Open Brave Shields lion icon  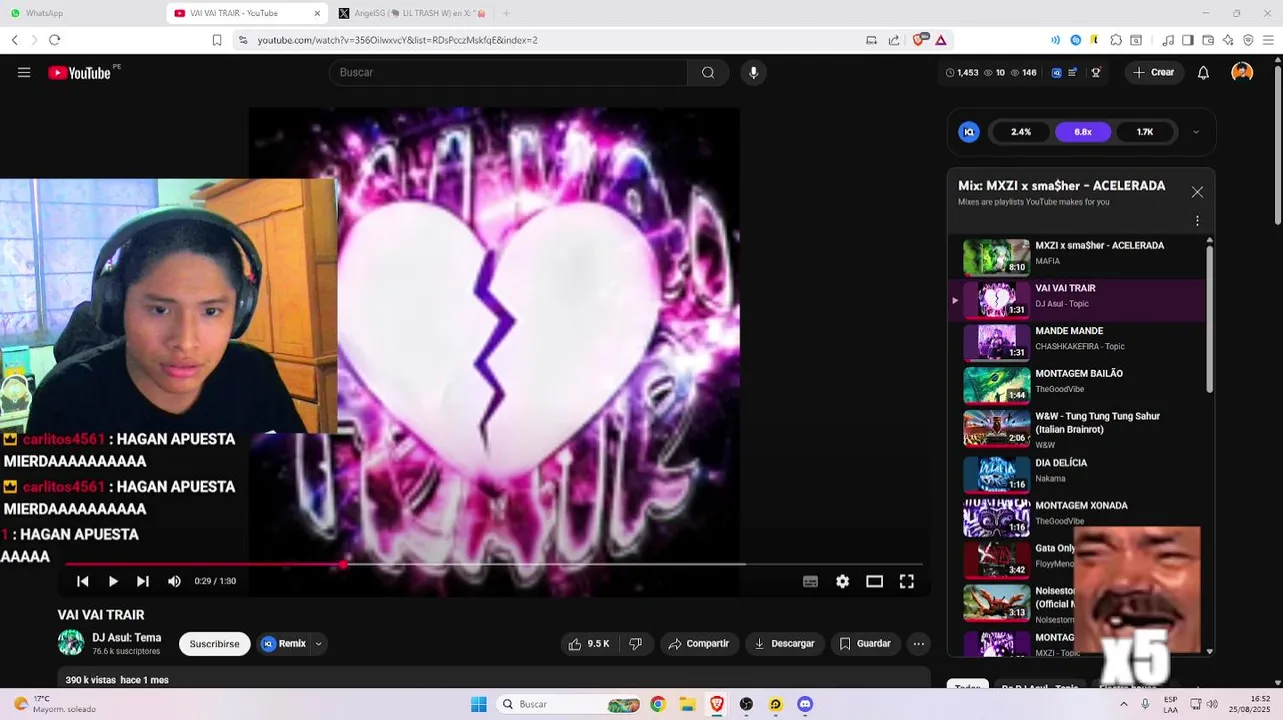tap(918, 40)
